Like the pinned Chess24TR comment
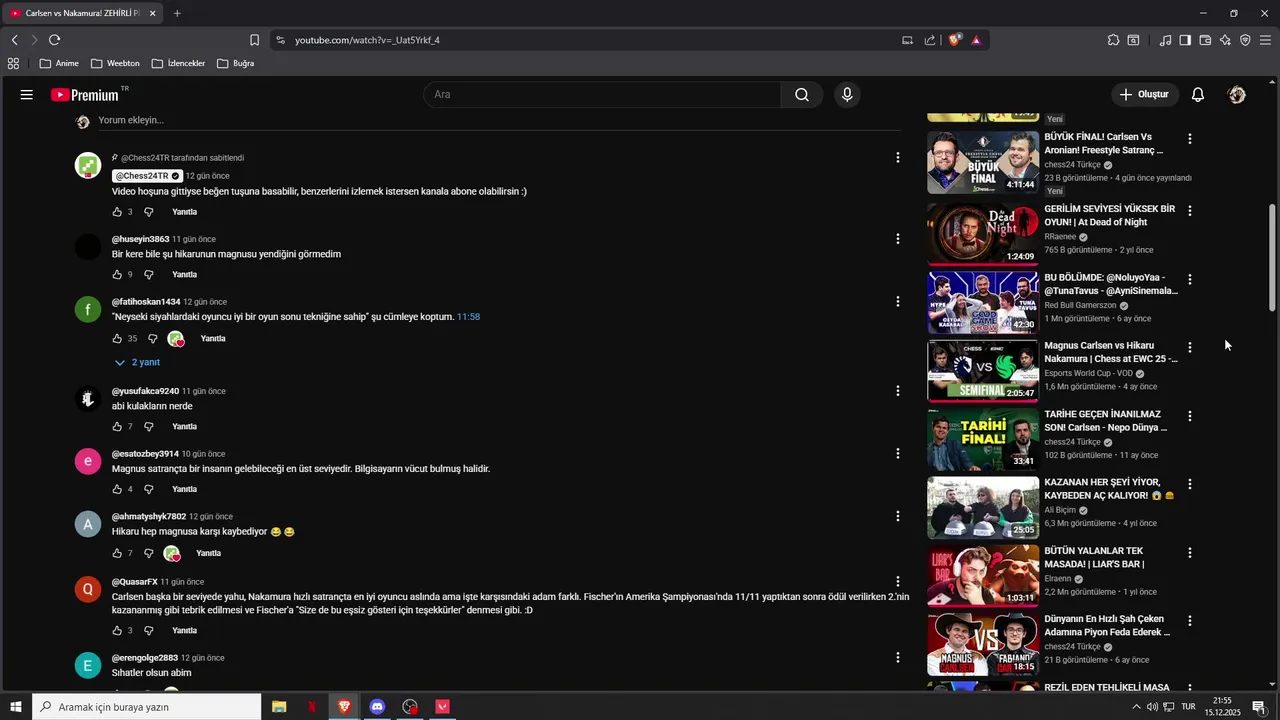 117,212
